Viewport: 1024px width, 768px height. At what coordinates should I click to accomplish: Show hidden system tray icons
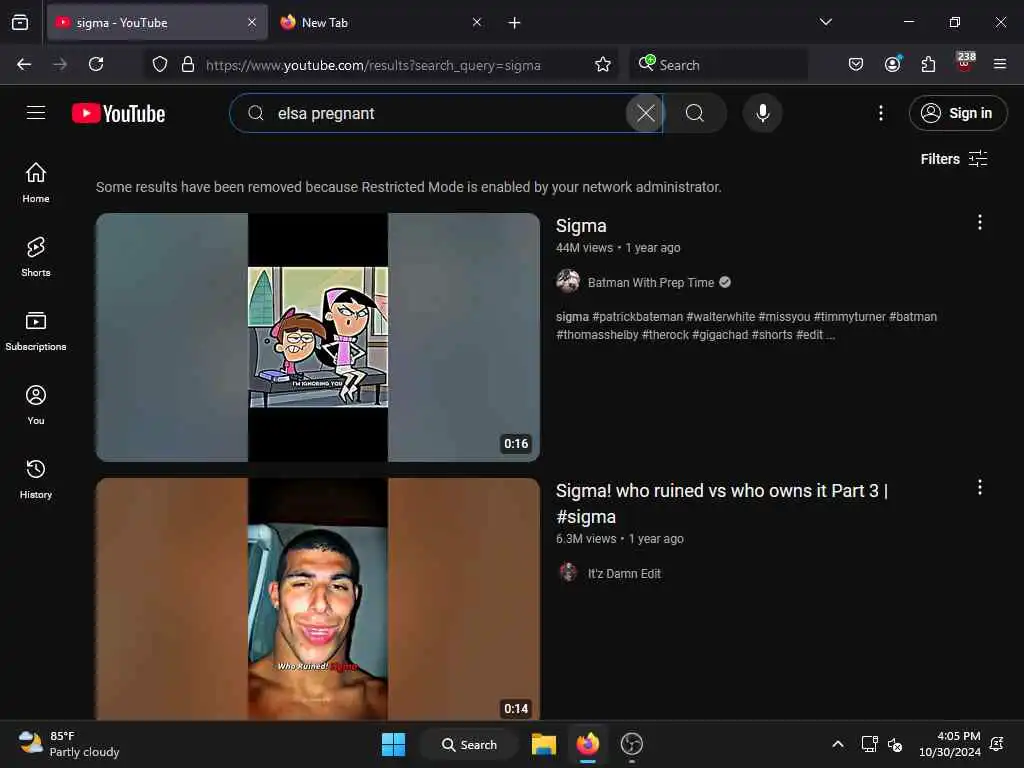[x=838, y=744]
